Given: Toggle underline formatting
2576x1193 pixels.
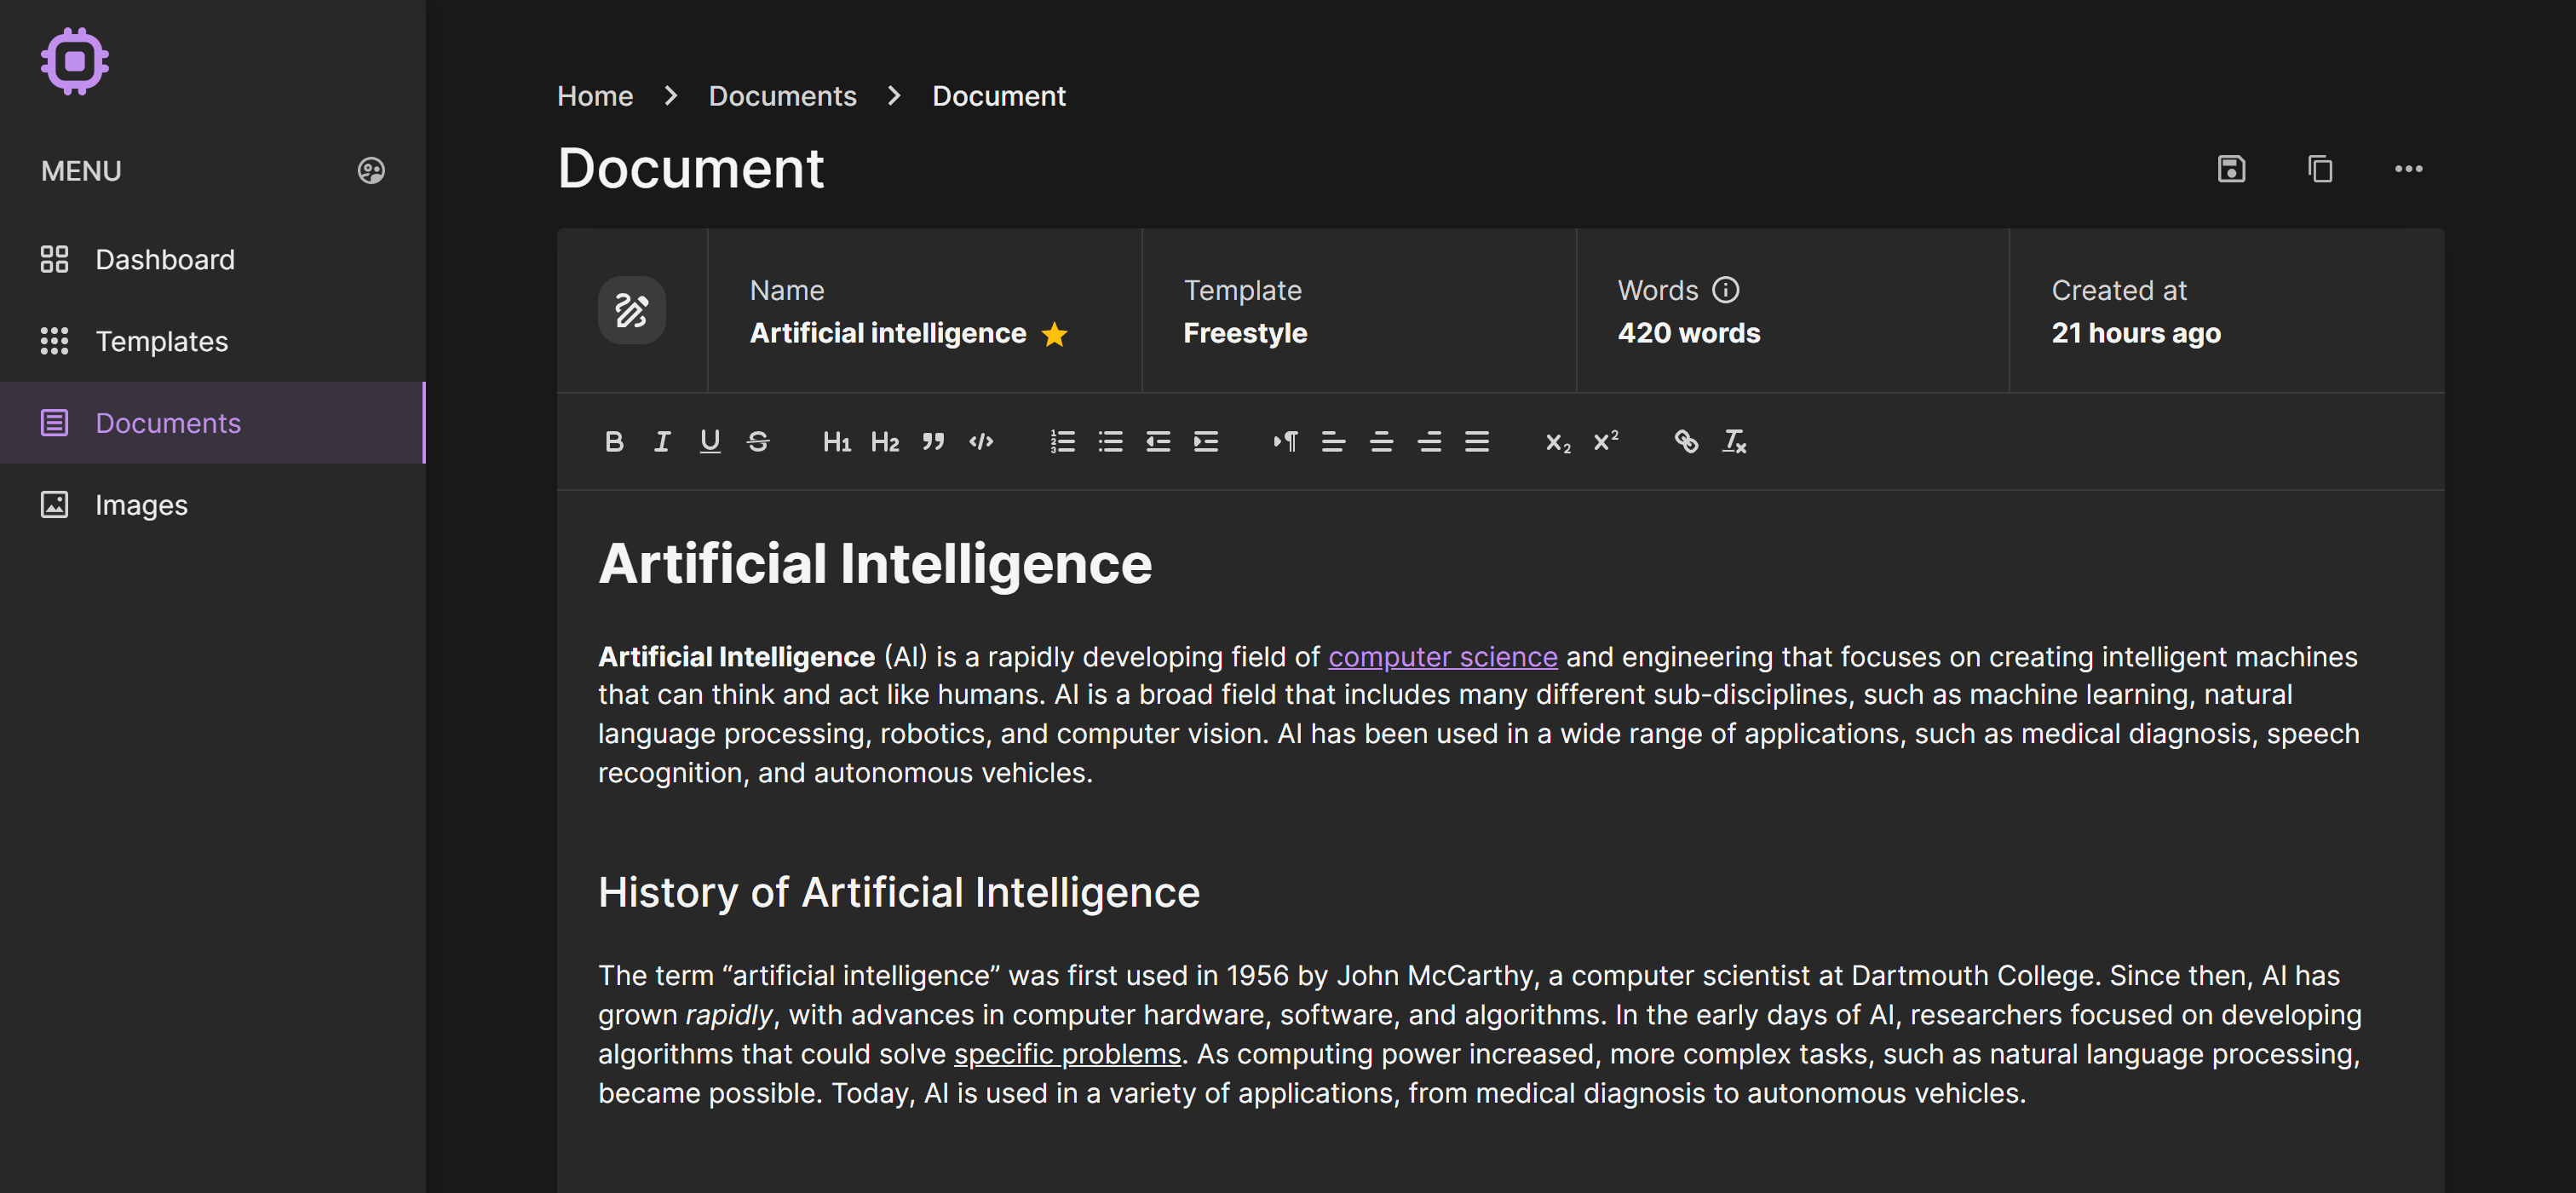Looking at the screenshot, I should [x=710, y=441].
